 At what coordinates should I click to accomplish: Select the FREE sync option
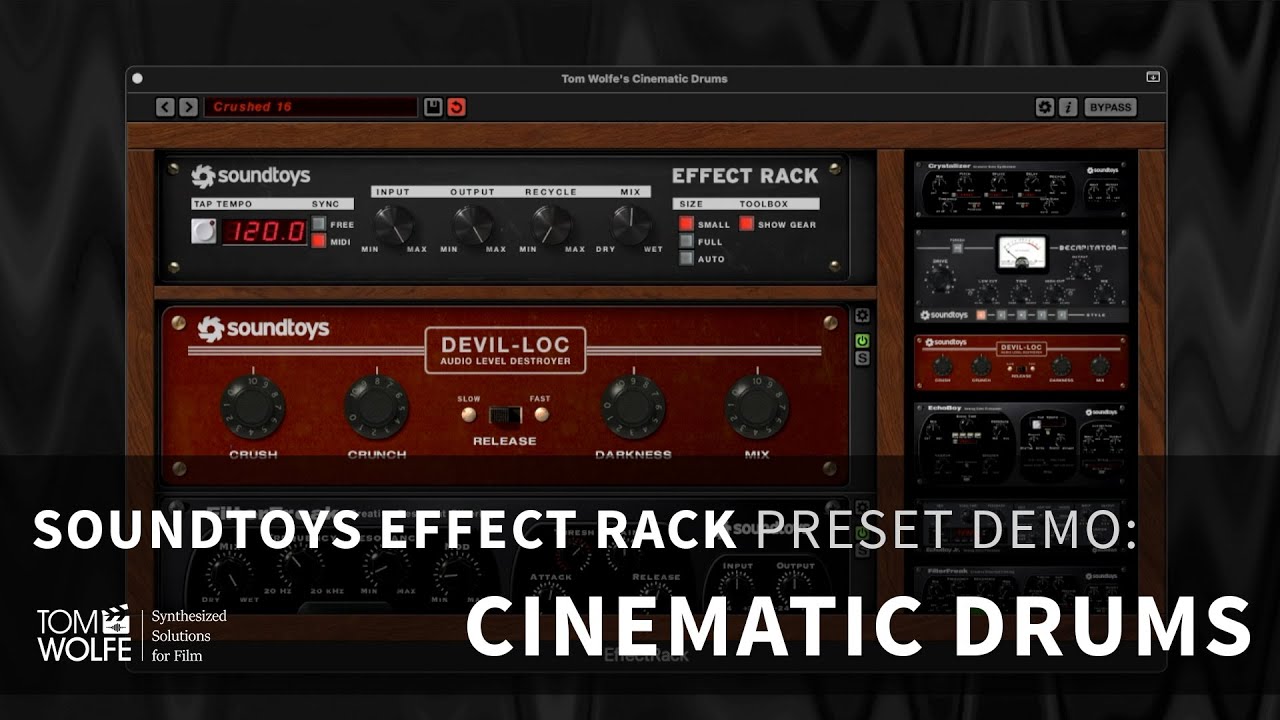pyautogui.click(x=319, y=224)
